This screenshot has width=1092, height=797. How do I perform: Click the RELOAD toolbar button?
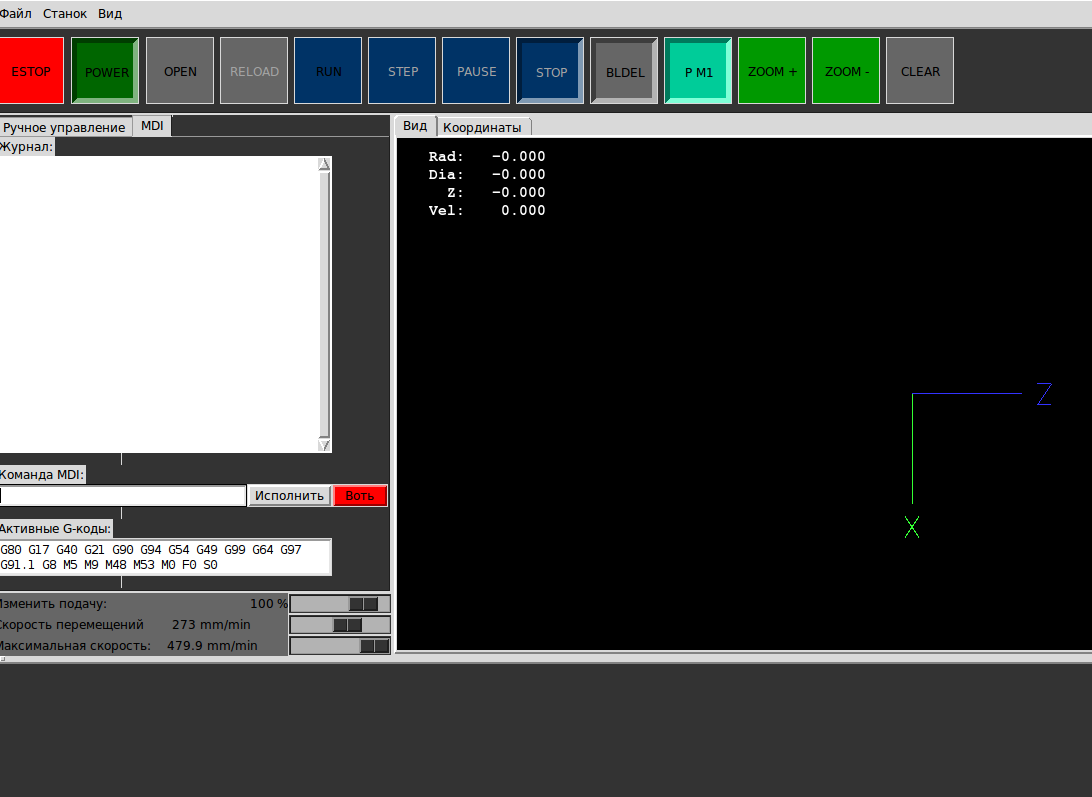pos(254,70)
